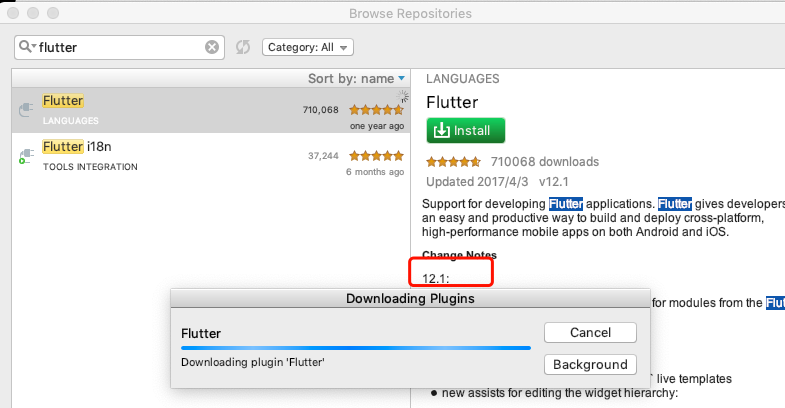Click the Flutter plugin plug icon
Image resolution: width=785 pixels, height=408 pixels.
coord(26,110)
